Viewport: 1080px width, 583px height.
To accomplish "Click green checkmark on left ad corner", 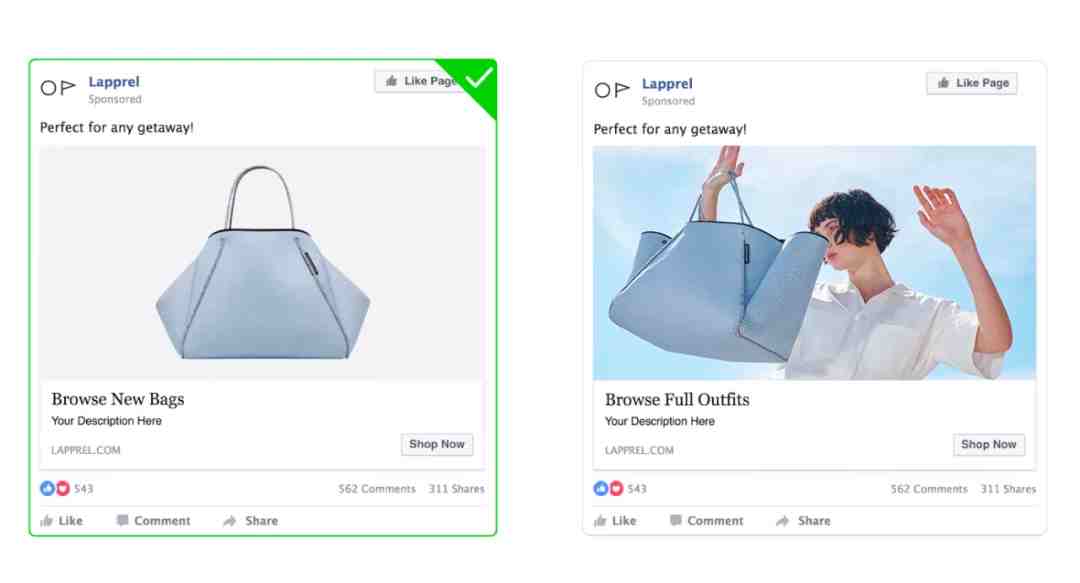I will click(x=479, y=77).
